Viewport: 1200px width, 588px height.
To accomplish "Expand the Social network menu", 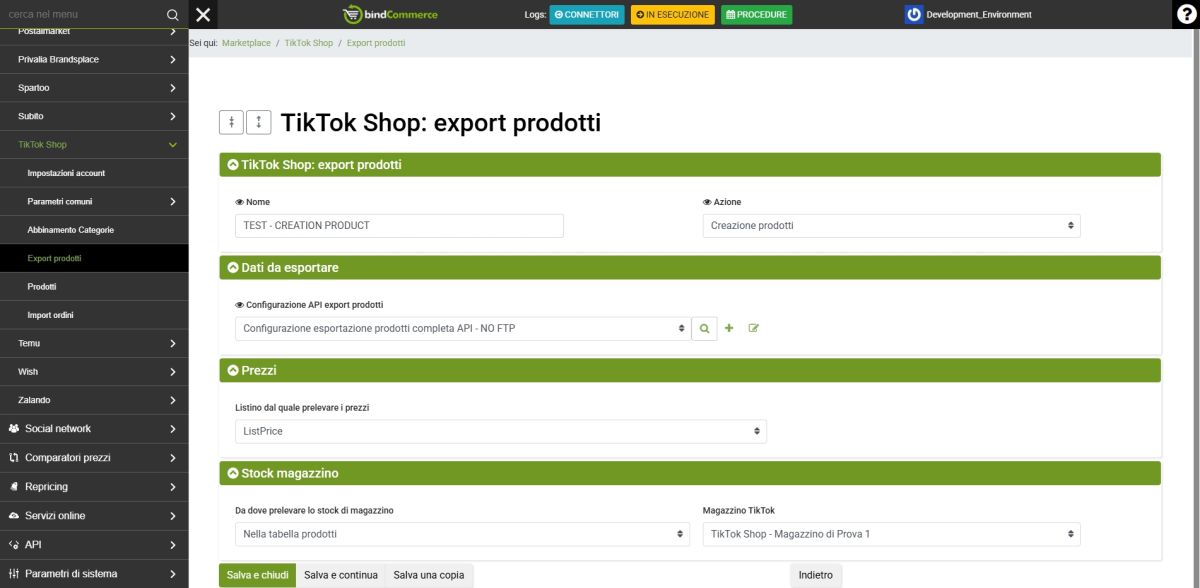I will (94, 429).
